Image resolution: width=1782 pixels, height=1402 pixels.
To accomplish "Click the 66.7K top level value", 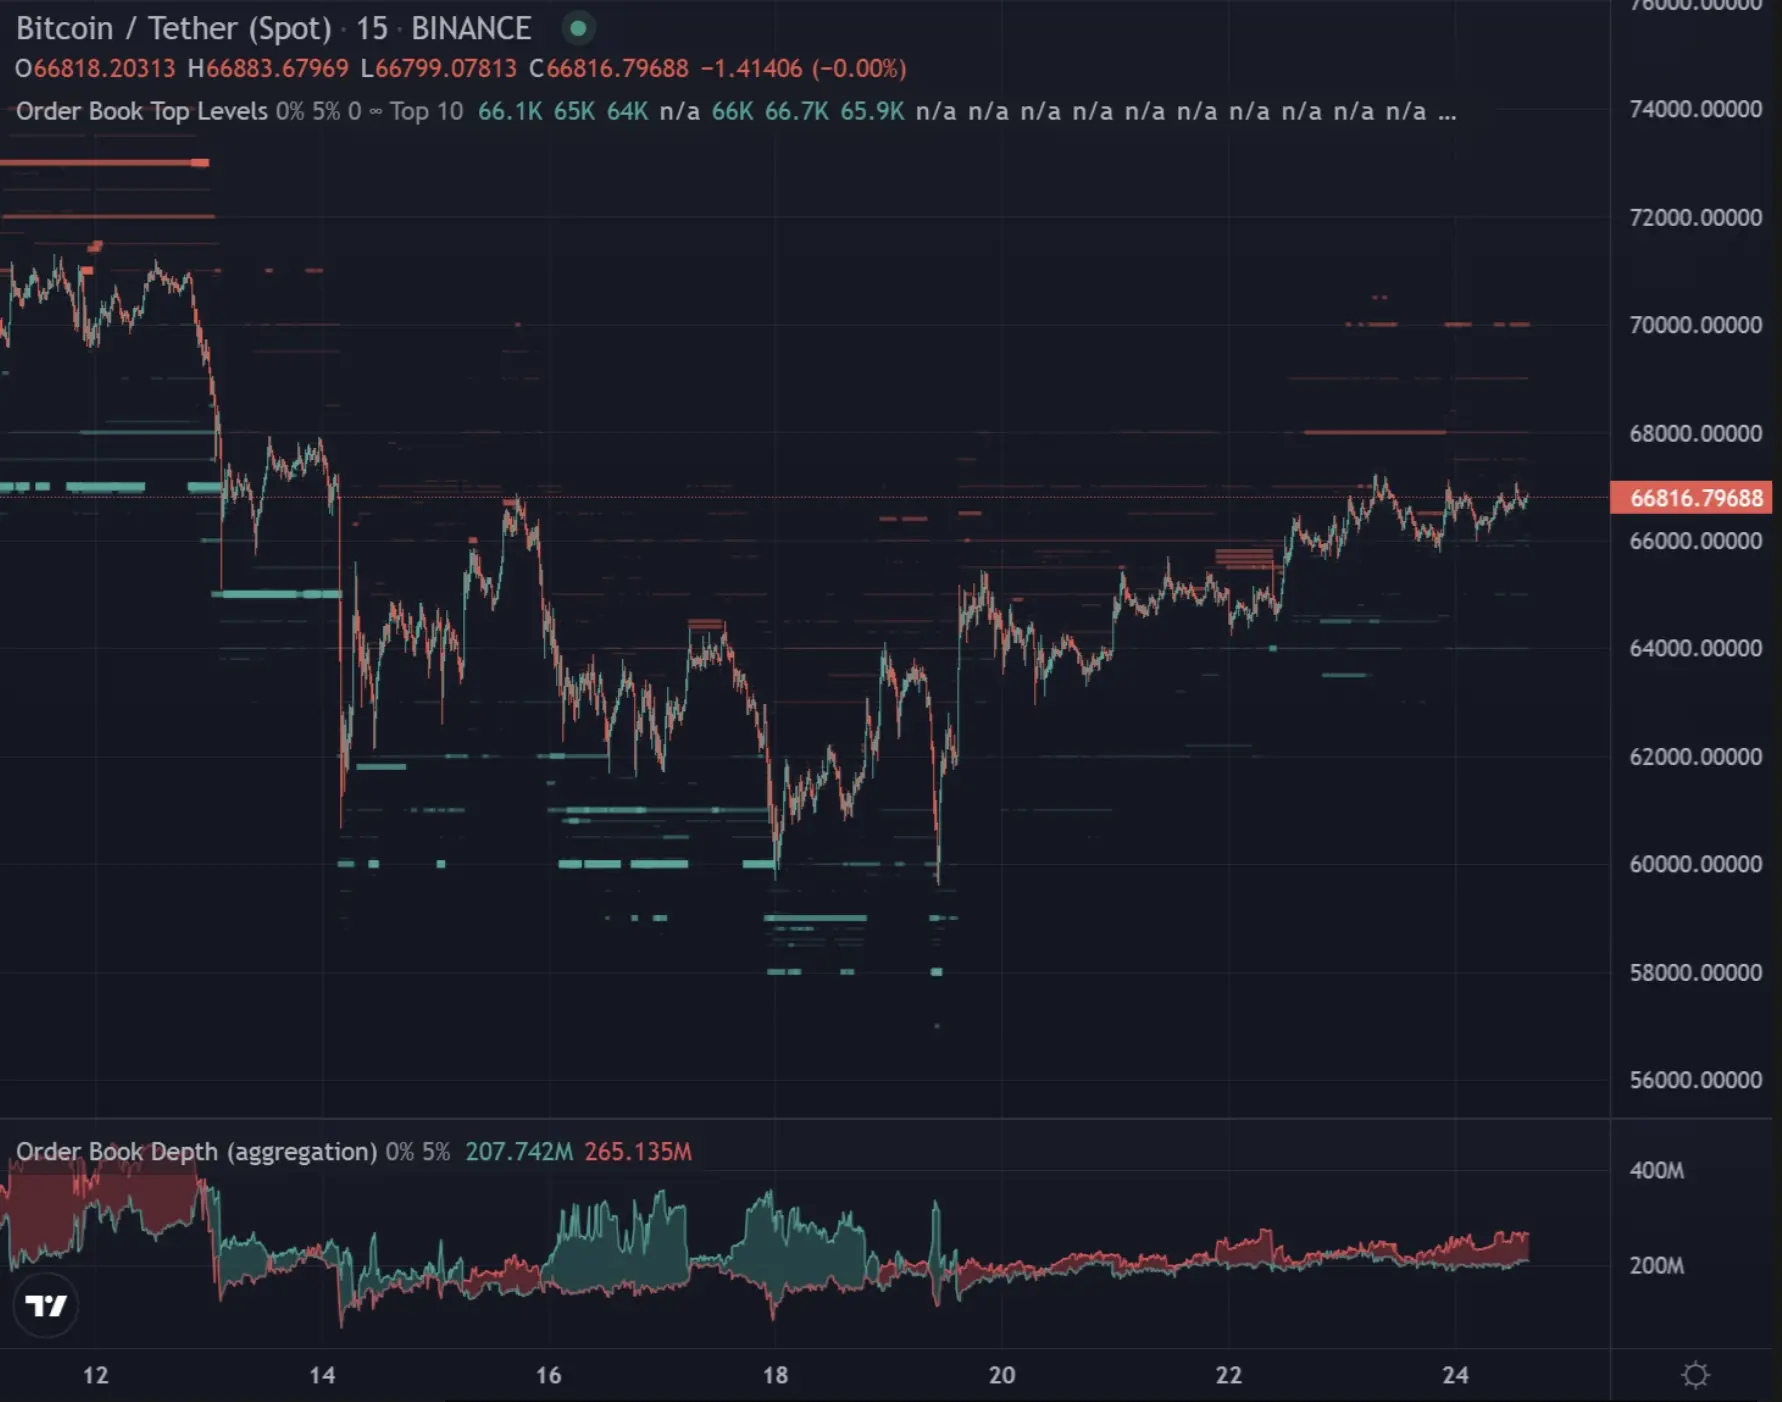I will (796, 111).
